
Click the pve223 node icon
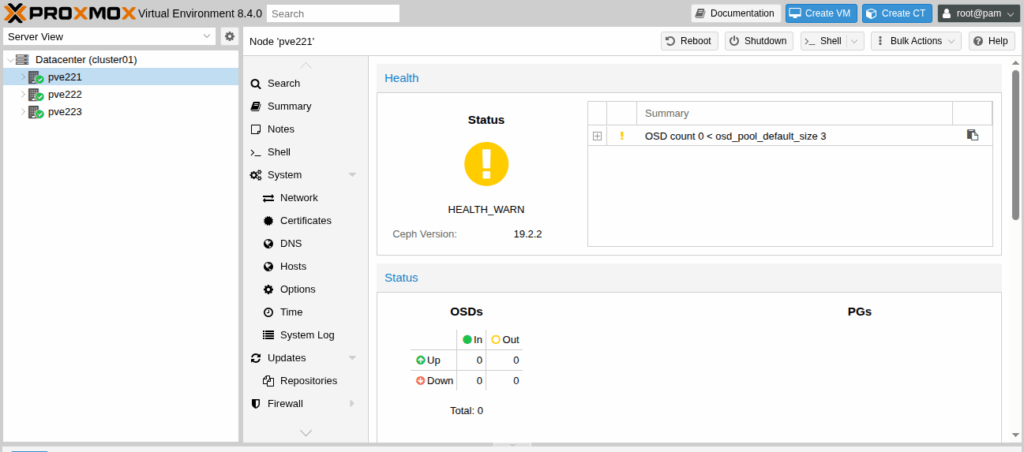tap(36, 112)
